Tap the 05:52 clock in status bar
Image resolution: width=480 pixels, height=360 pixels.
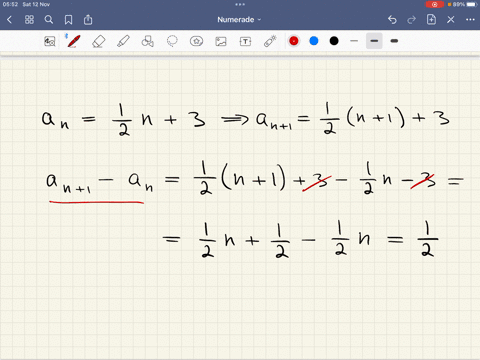pyautogui.click(x=10, y=4)
